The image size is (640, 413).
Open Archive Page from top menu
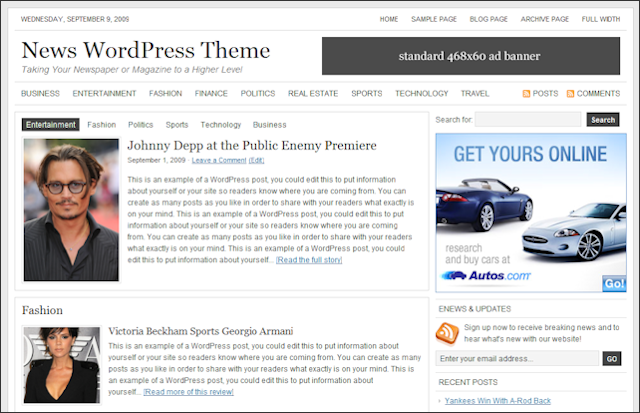(544, 19)
